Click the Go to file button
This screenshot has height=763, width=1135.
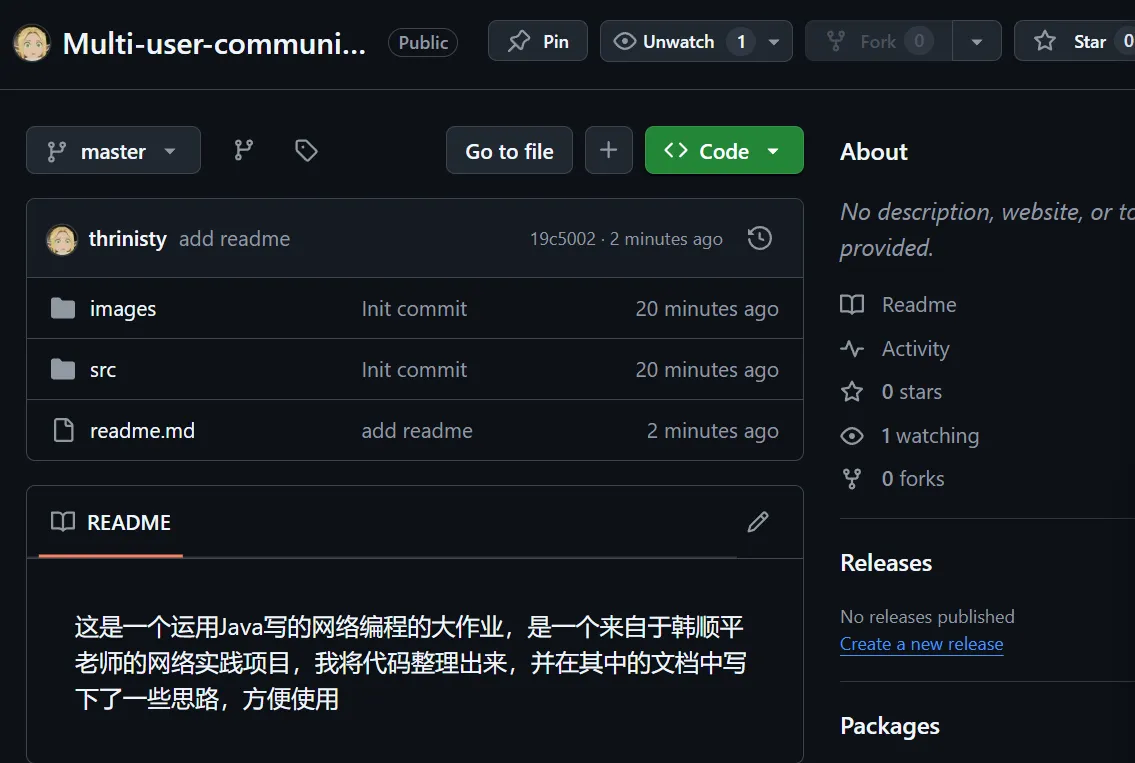509,151
